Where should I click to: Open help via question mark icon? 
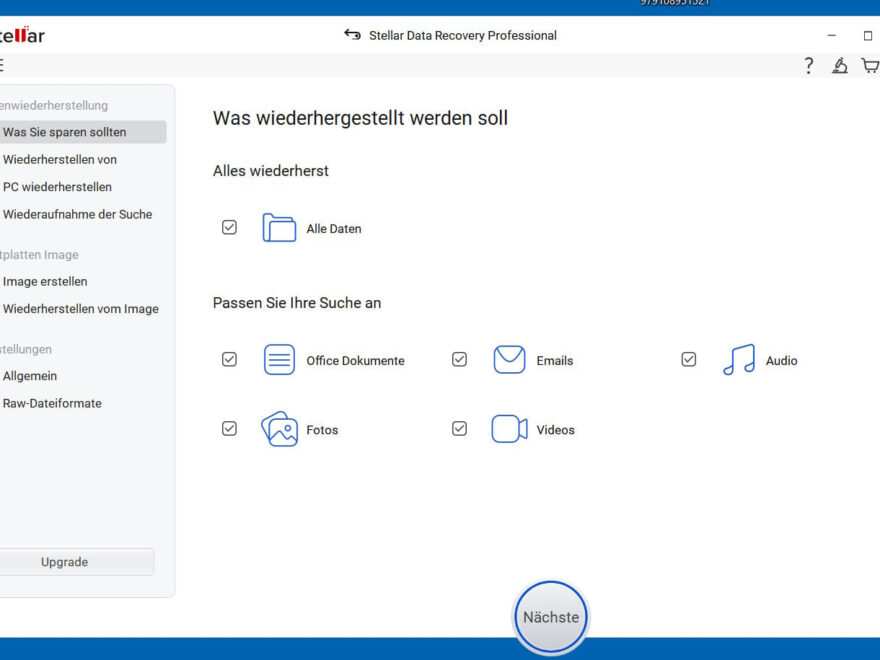809,66
